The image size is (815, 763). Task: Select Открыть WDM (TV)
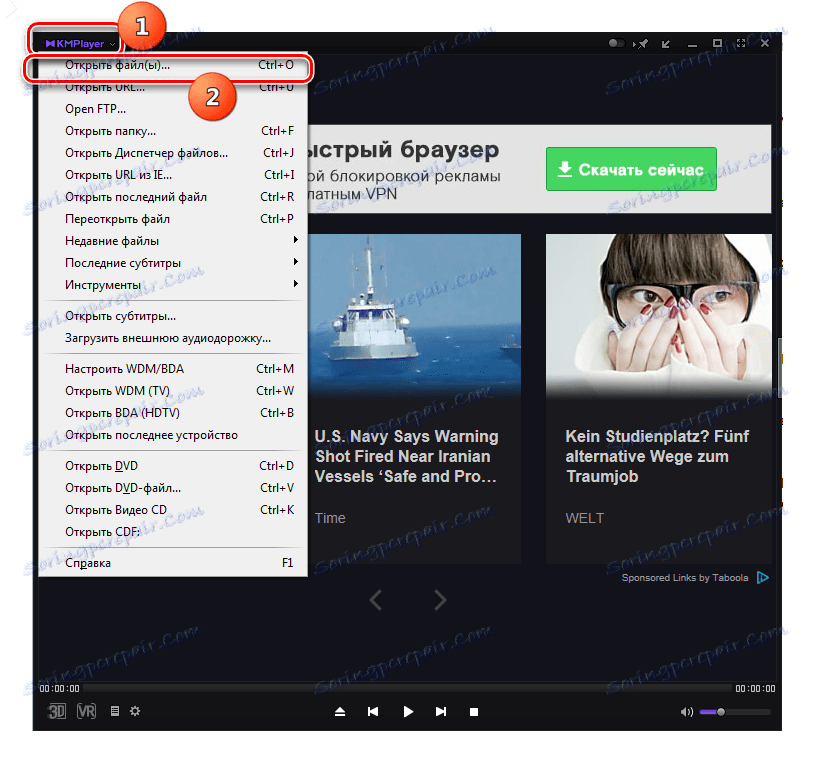173,391
